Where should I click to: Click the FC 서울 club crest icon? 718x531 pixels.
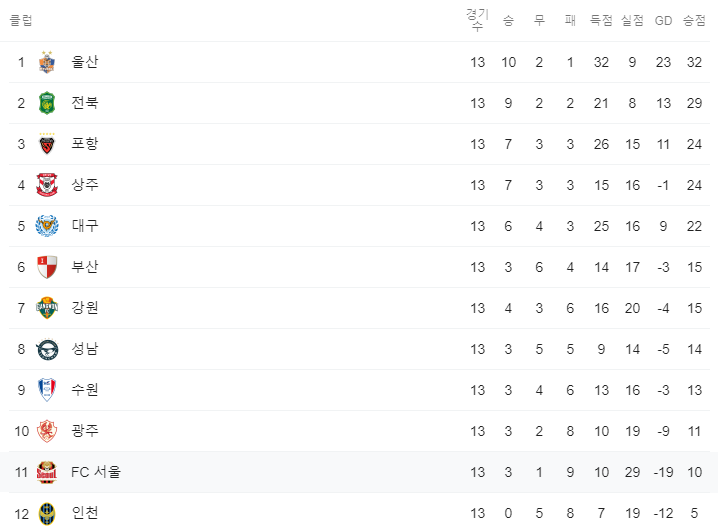point(47,472)
